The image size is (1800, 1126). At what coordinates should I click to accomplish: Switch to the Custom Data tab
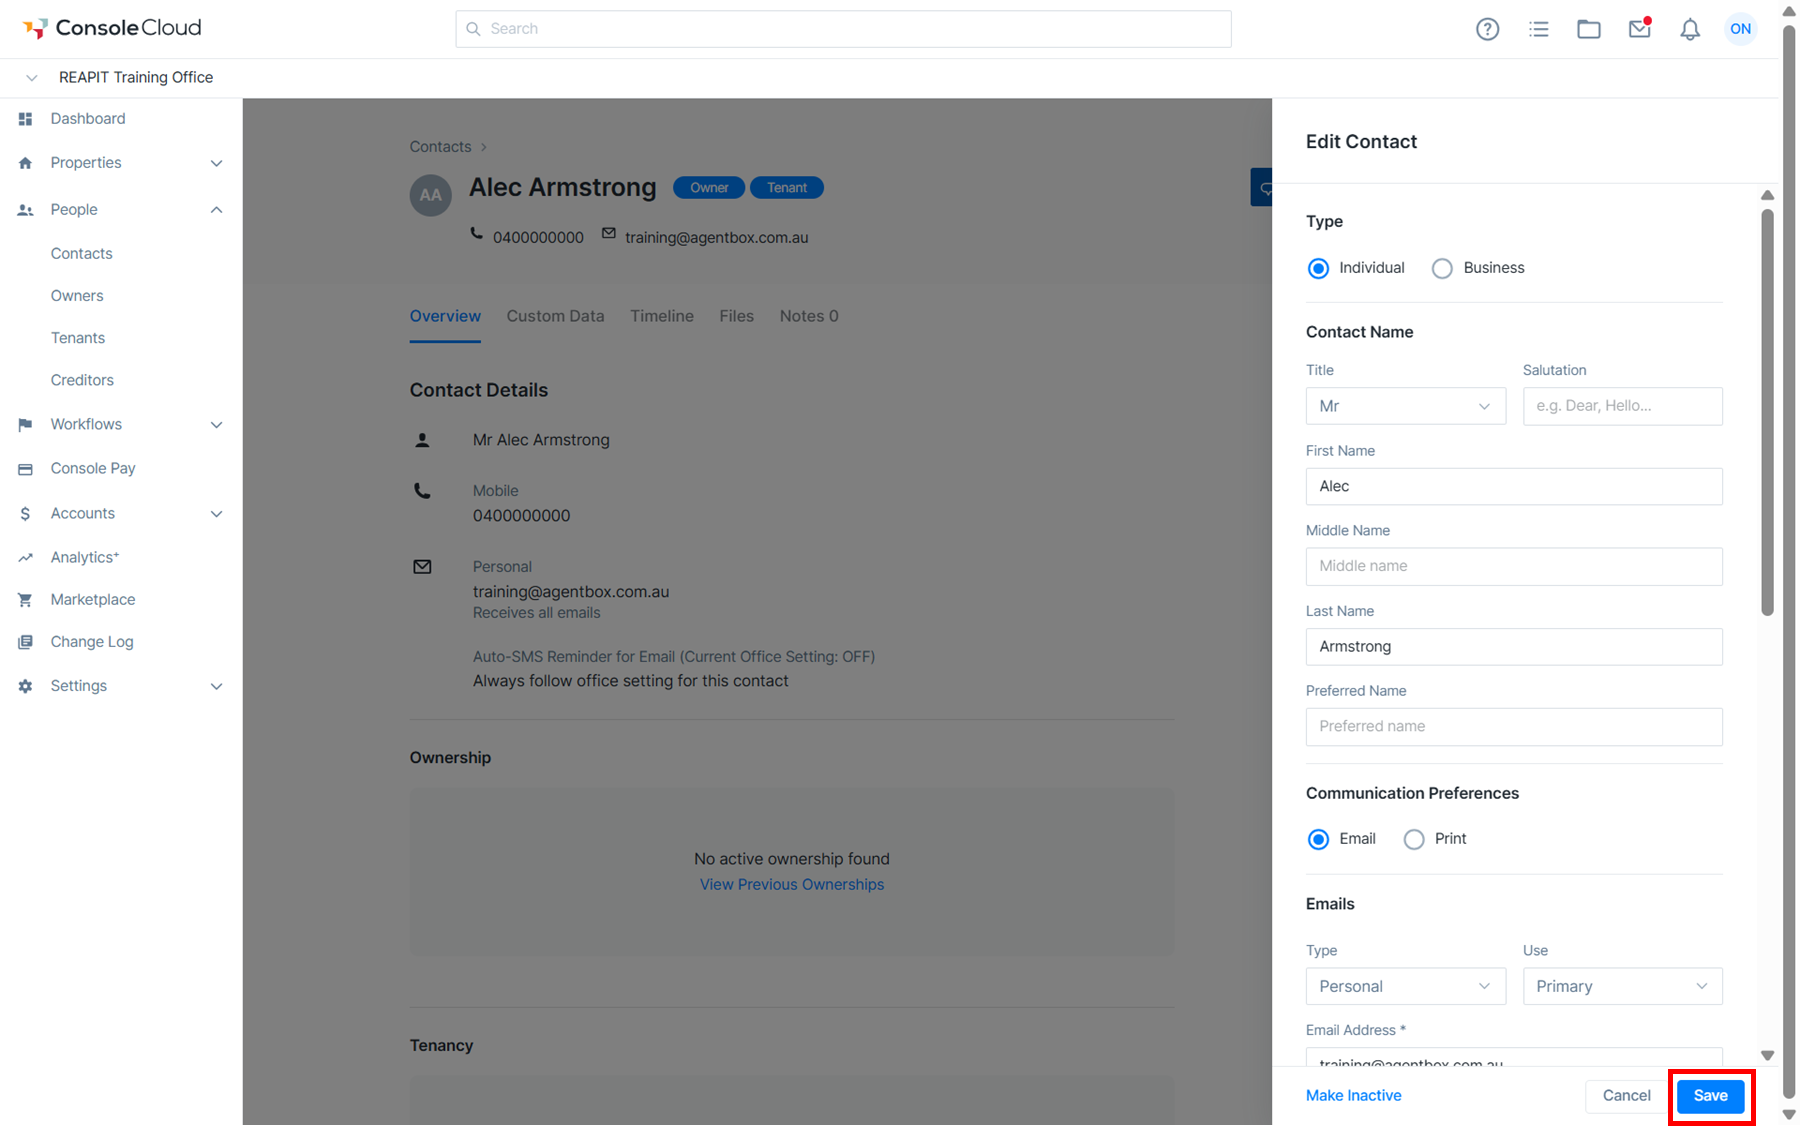555,316
